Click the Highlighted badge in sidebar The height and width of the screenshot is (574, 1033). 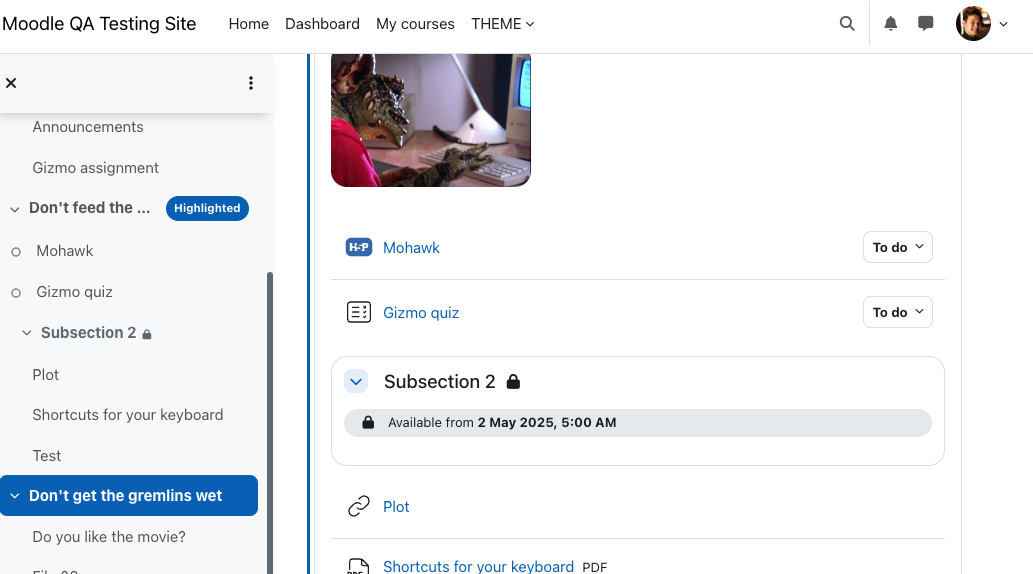pyautogui.click(x=207, y=208)
